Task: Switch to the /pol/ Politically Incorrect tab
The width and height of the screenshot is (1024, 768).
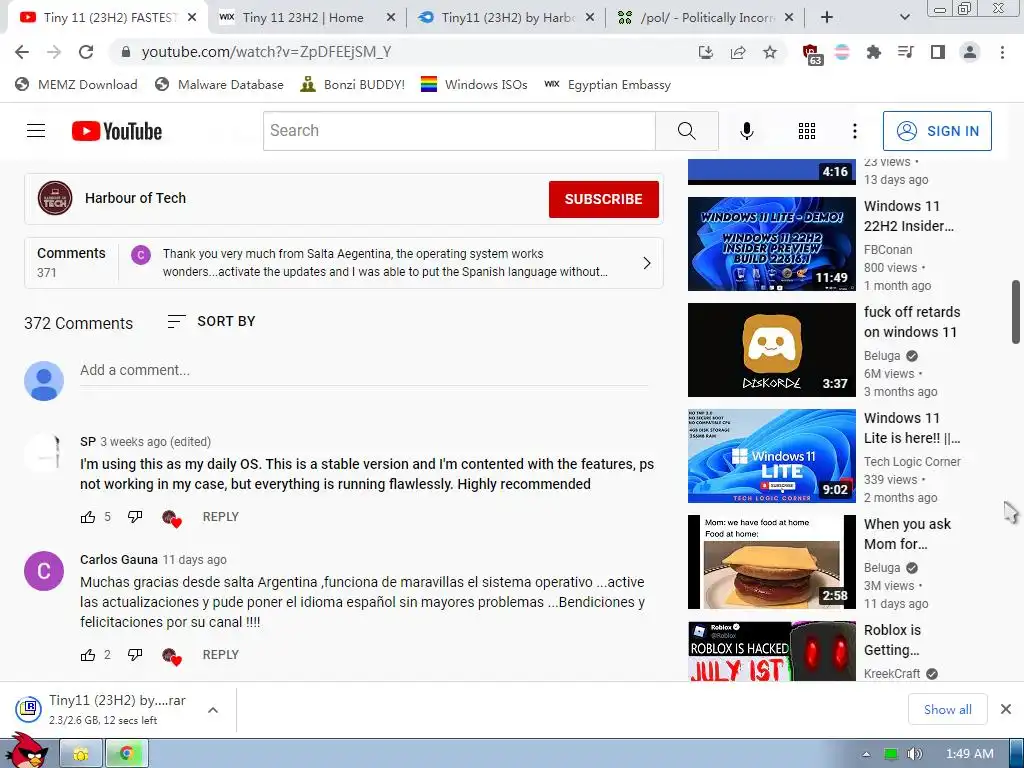Action: click(705, 18)
